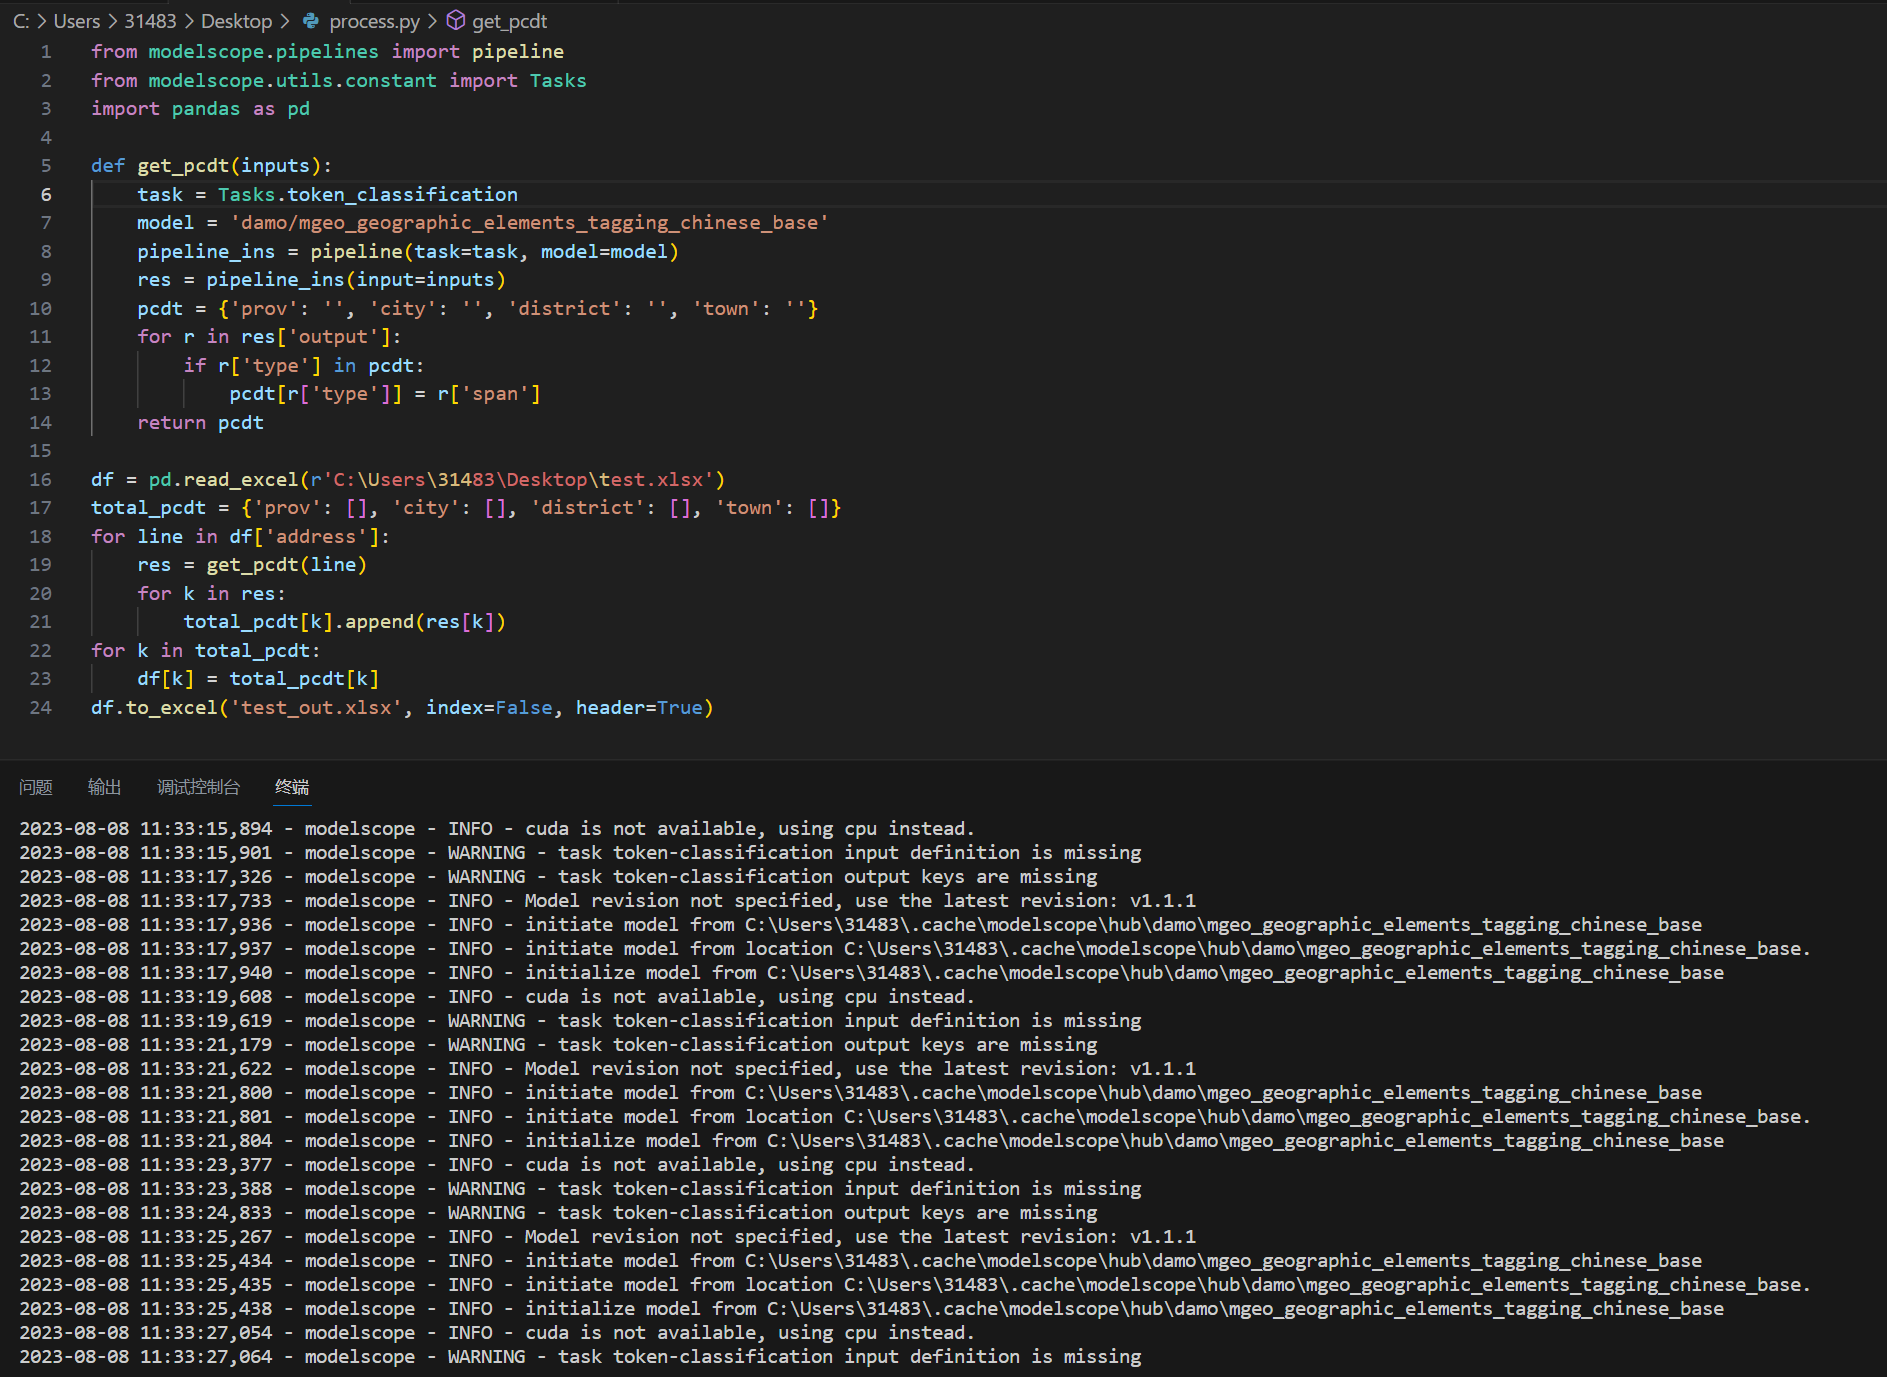Click line number 24 in gutter
Image resolution: width=1887 pixels, height=1377 pixels.
pos(40,708)
